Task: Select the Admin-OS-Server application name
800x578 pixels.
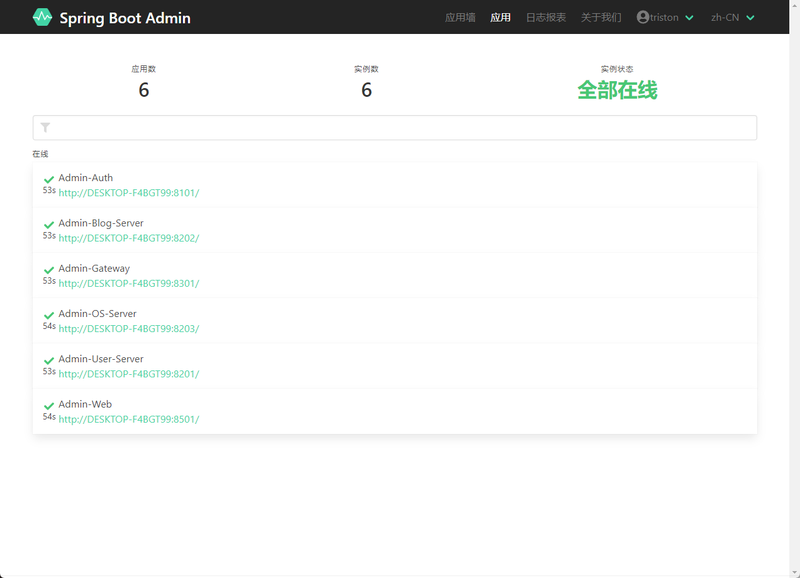Action: 97,314
